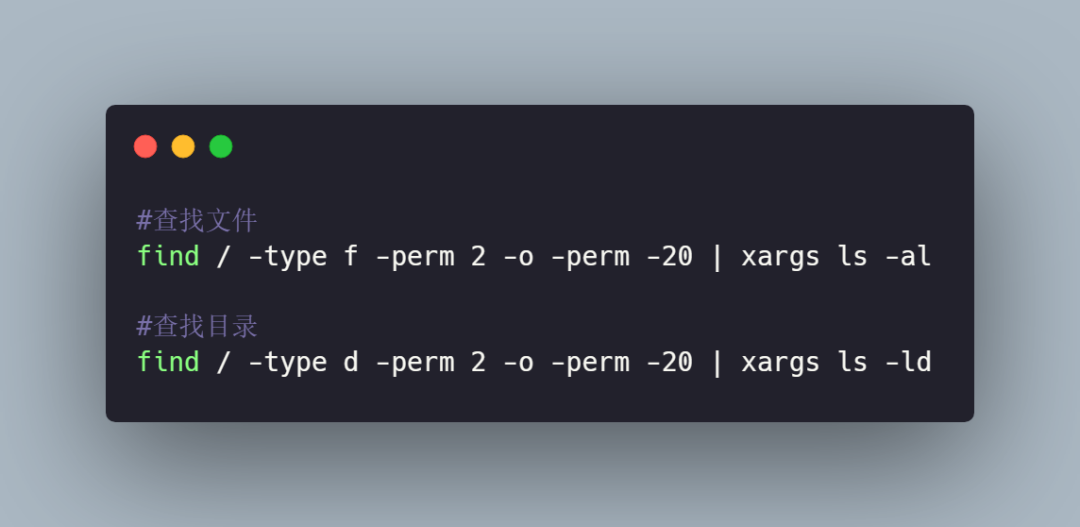This screenshot has width=1080, height=527.
Task: Click 'ls -al' at end of first command
Action: pyautogui.click(x=884, y=256)
